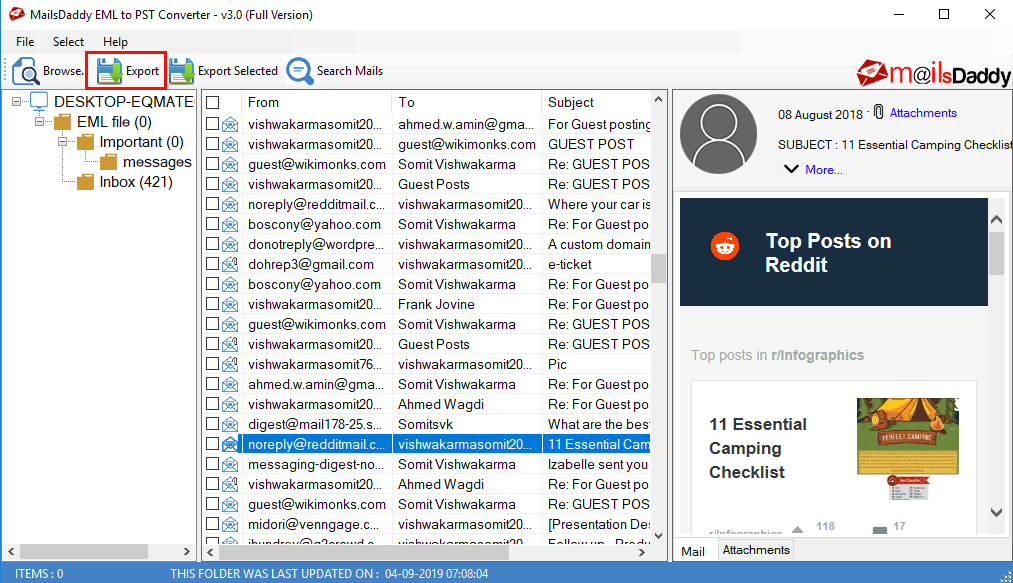Click the Reddit logo in preview
Image resolution: width=1013 pixels, height=583 pixels.
[x=725, y=246]
